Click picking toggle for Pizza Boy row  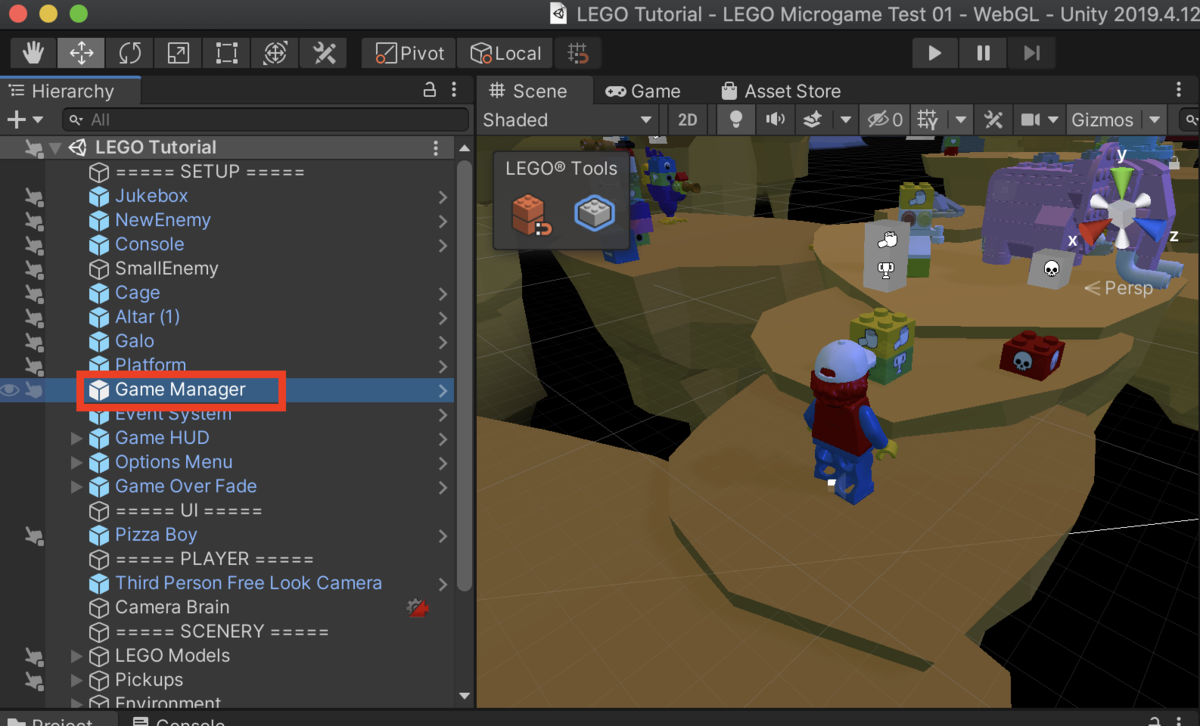(x=34, y=536)
